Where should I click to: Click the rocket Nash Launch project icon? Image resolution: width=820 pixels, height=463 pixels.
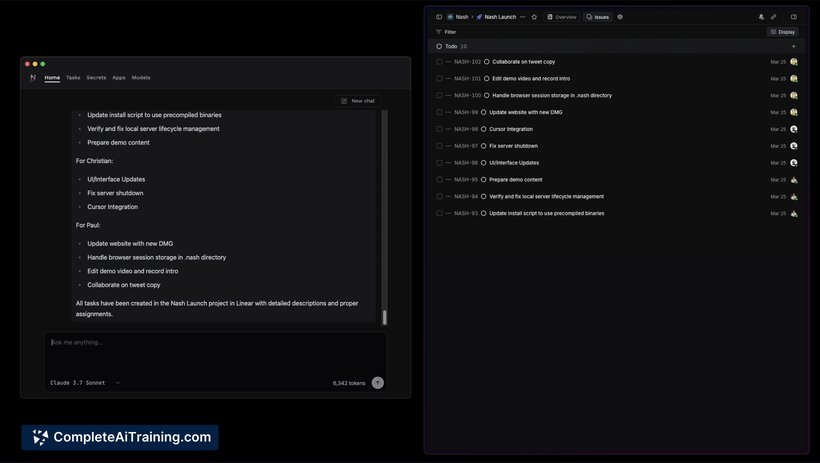tap(479, 17)
